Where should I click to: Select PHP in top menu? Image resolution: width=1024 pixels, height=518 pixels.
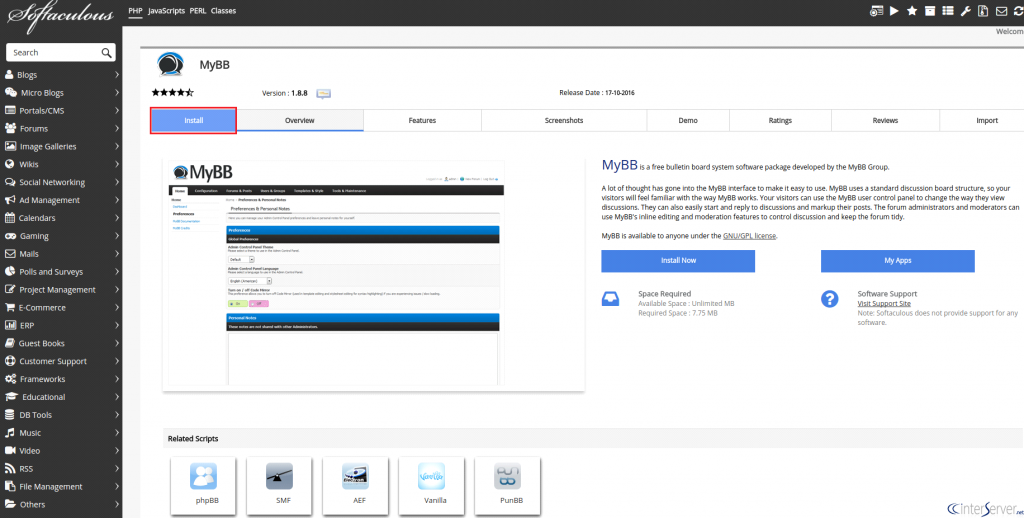click(135, 10)
